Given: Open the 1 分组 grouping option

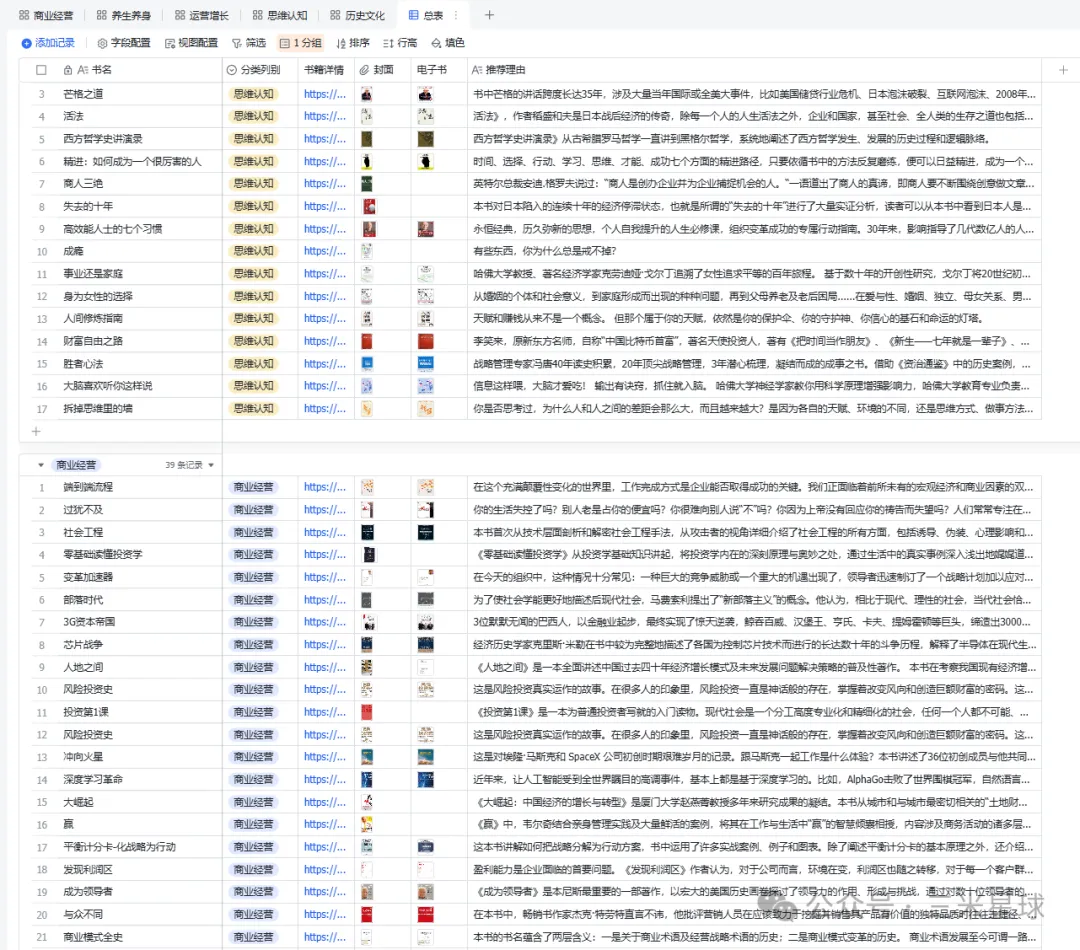Looking at the screenshot, I should click(301, 43).
